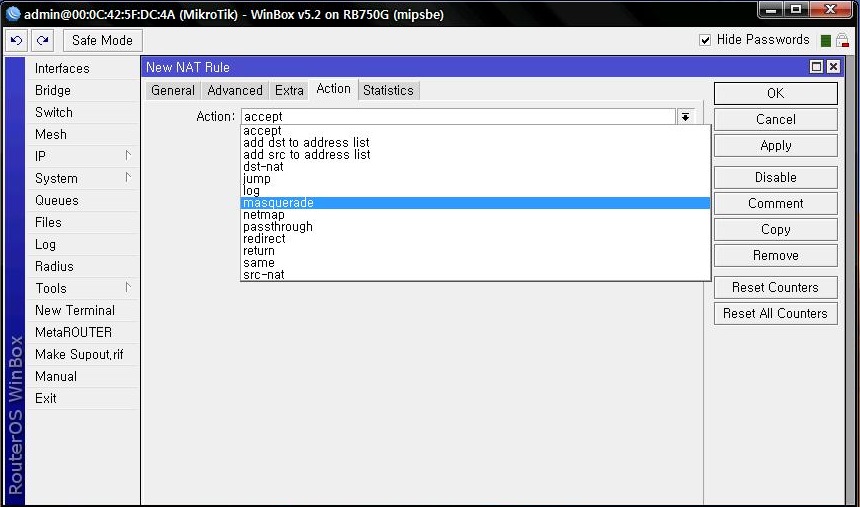
Task: Click the Undo arrow icon
Action: pyautogui.click(x=16, y=40)
